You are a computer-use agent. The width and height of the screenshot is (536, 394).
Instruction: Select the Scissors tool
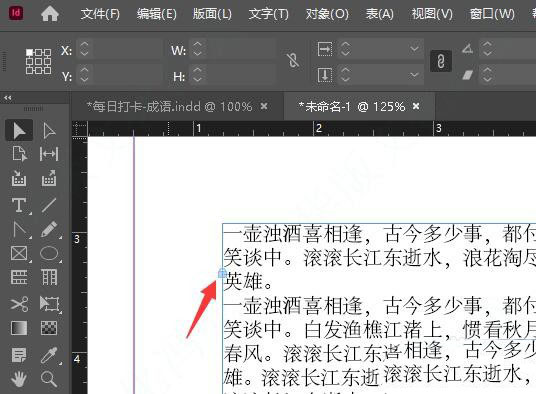[x=19, y=304]
